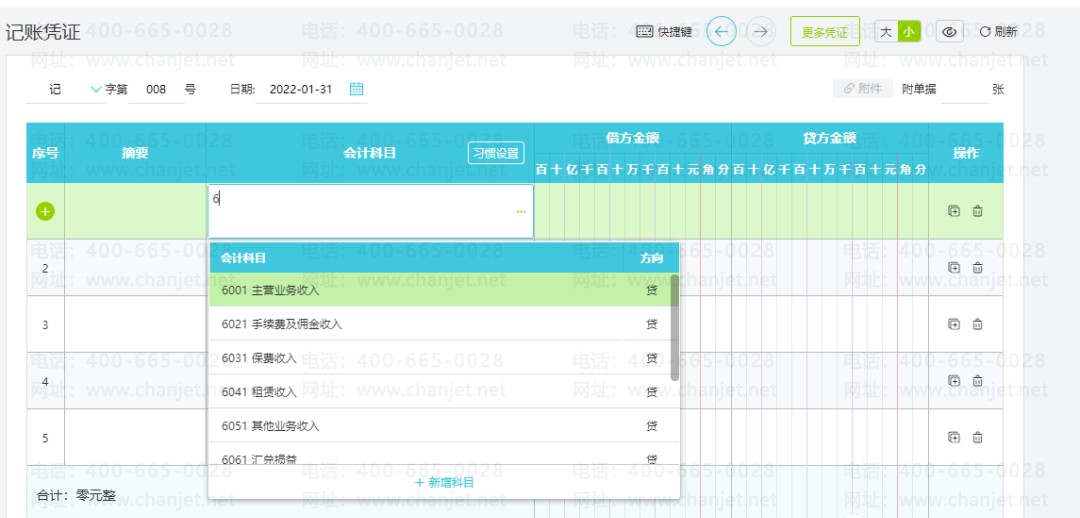This screenshot has width=1080, height=518.
Task: Delete row 2 with its trash icon
Action: click(977, 268)
